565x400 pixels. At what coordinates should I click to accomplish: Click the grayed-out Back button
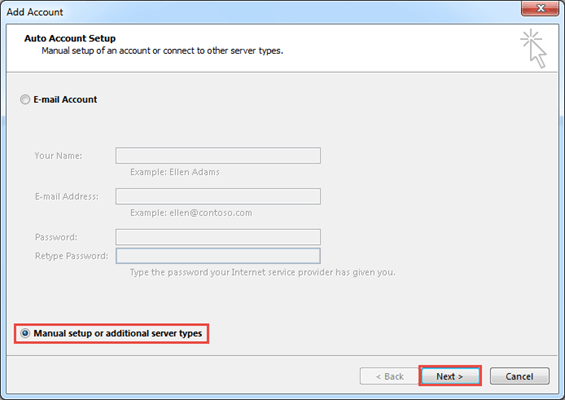(389, 376)
